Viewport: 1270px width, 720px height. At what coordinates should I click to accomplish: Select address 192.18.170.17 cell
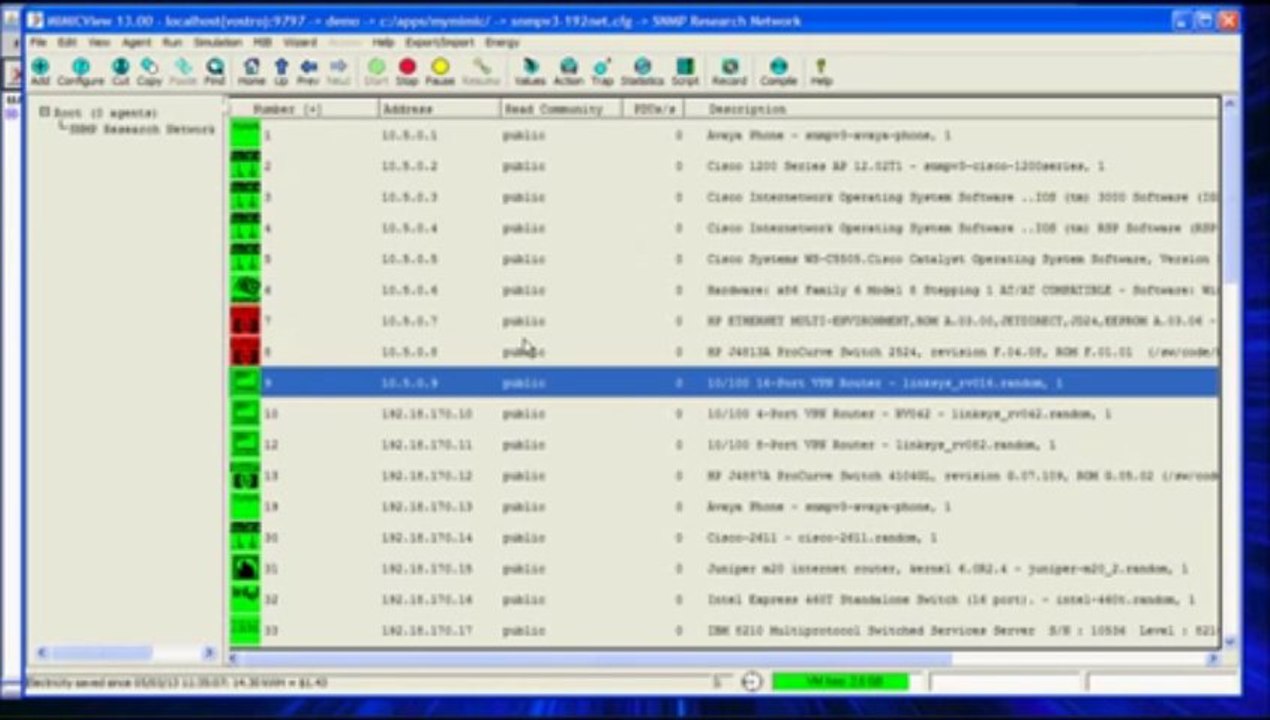point(427,631)
